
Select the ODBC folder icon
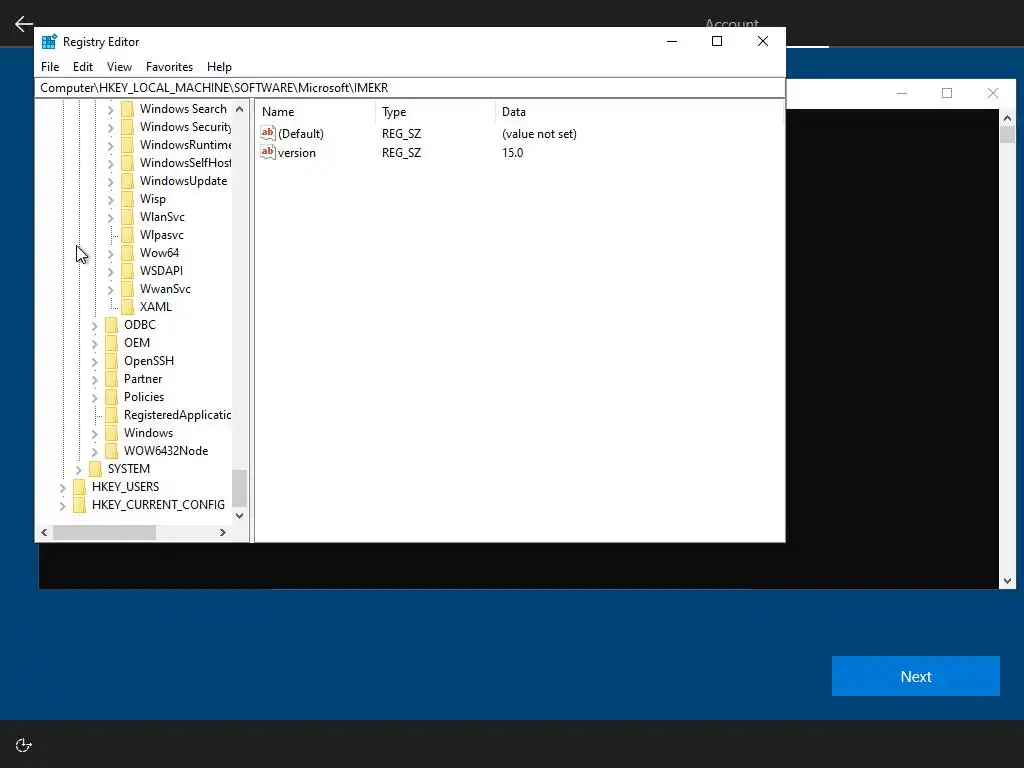112,325
